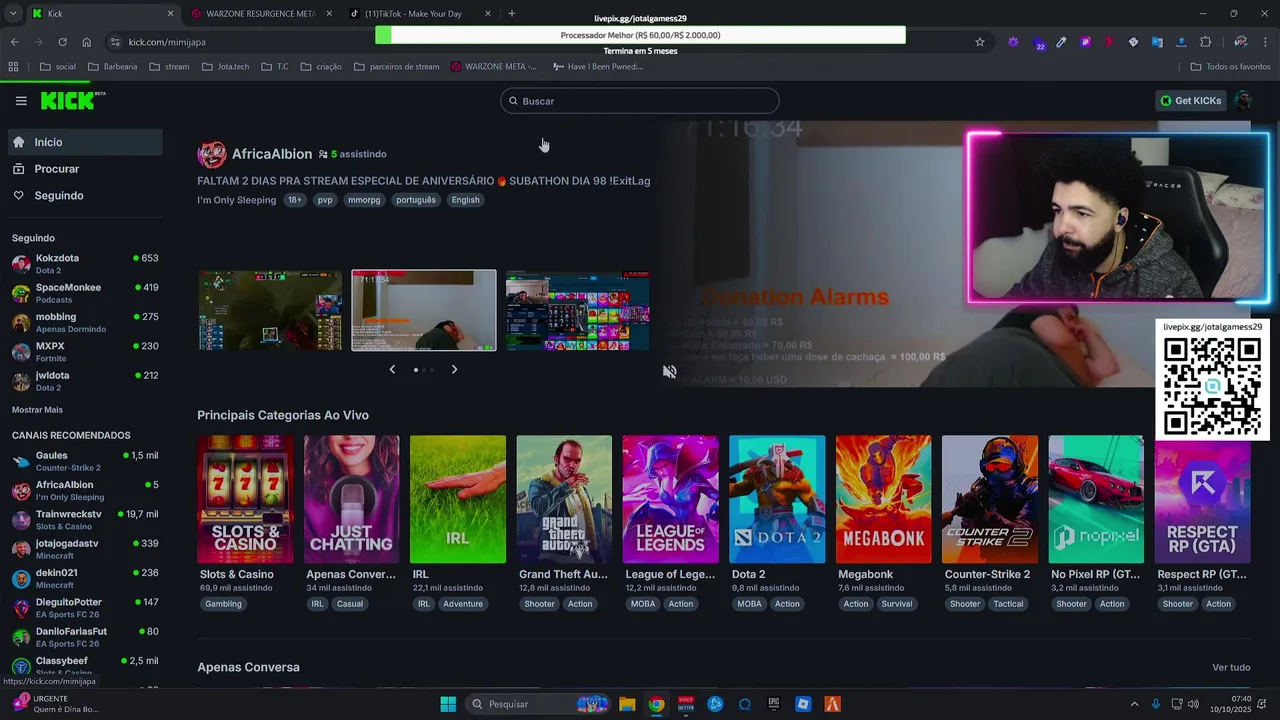
Task: Open Gaules recommended channel
Action: [x=85, y=461]
